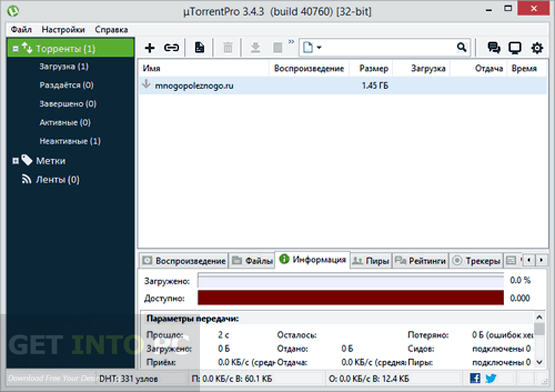Open the Настройки menu
The image size is (555, 392).
pyautogui.click(x=63, y=29)
